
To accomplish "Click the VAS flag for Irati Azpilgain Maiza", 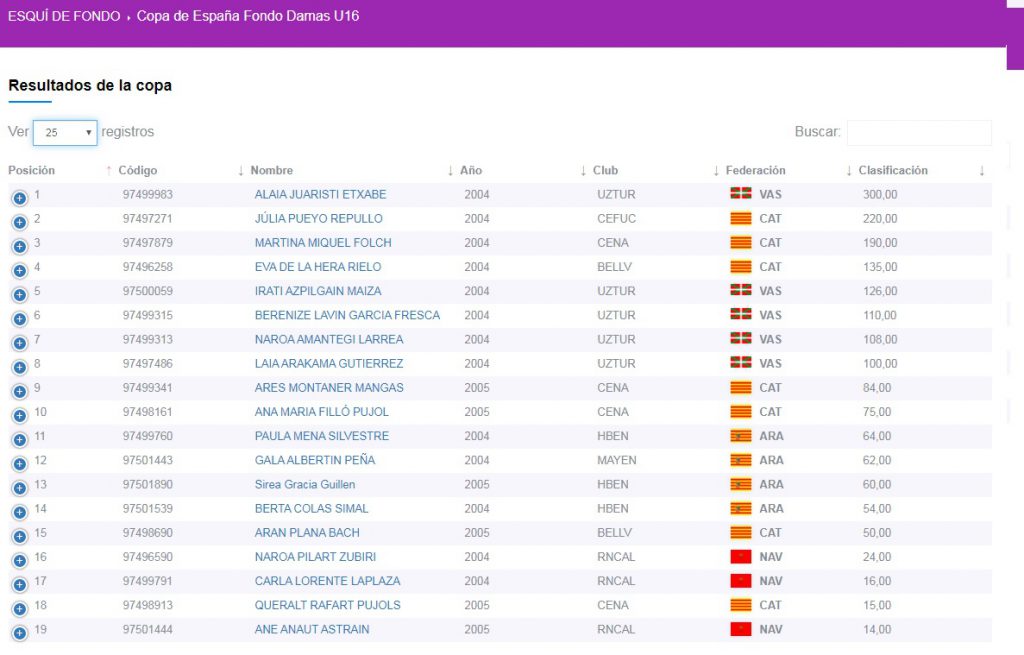I will (741, 291).
